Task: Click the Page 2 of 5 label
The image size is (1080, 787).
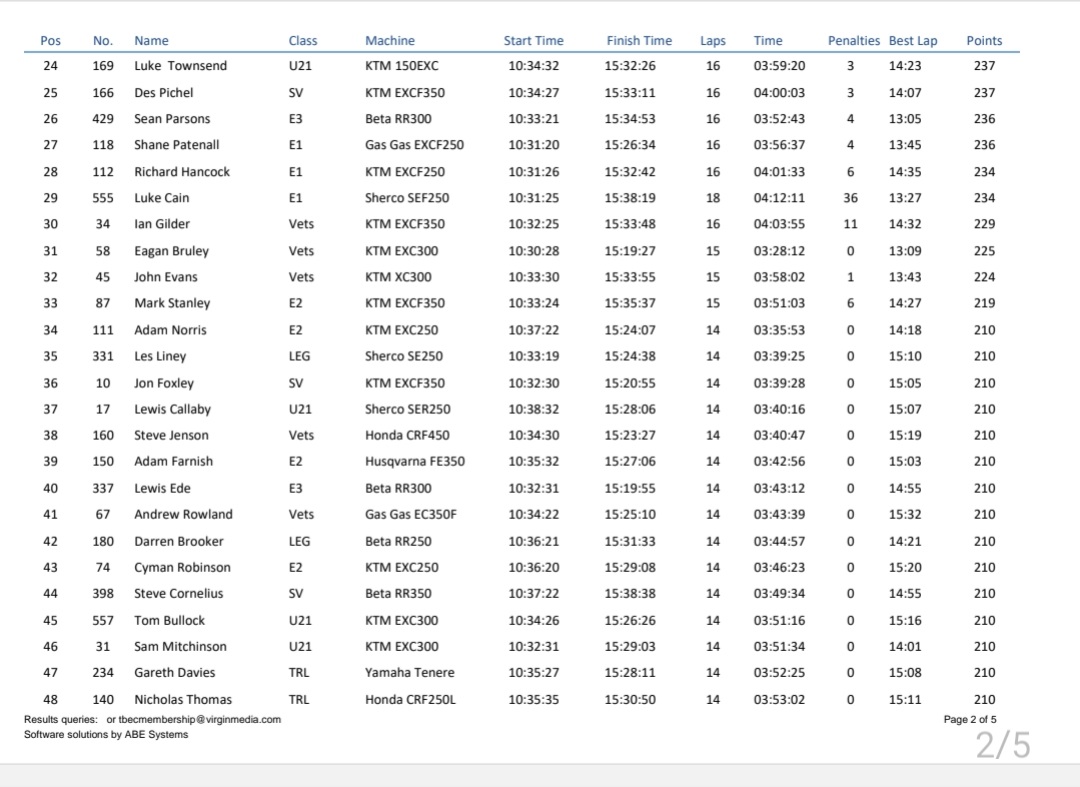Action: pos(970,720)
